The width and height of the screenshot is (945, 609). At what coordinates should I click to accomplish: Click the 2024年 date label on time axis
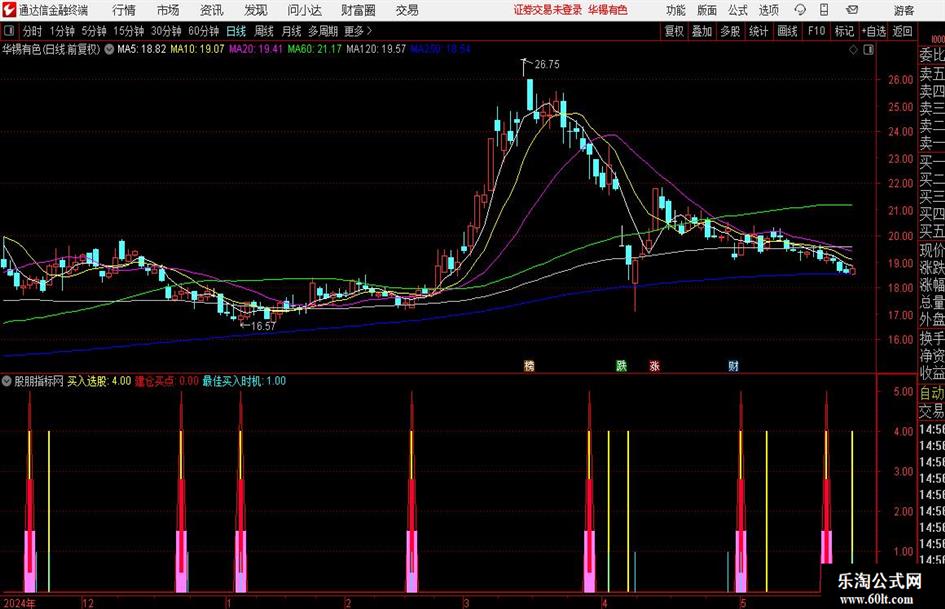pos(19,603)
